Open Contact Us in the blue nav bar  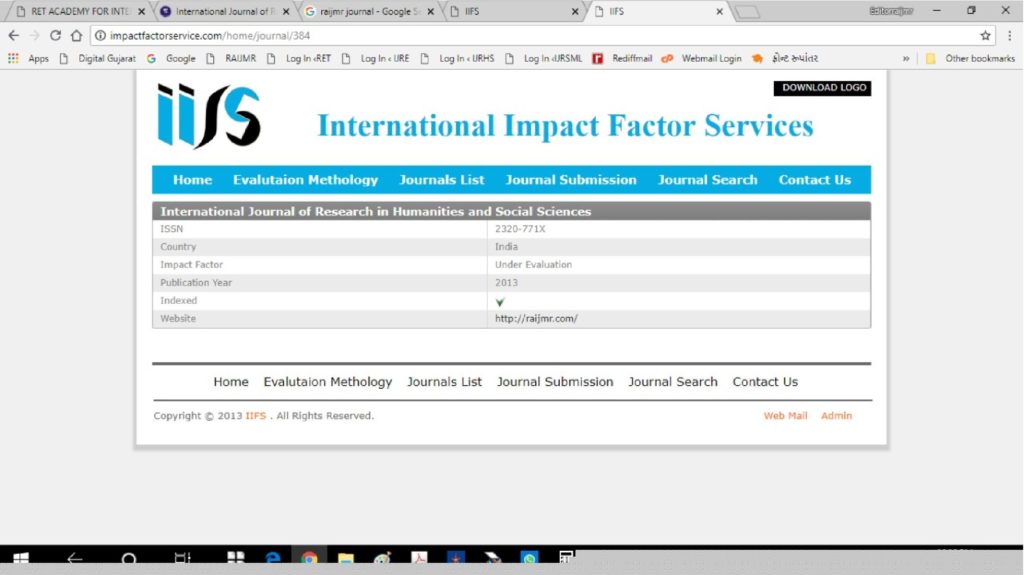click(814, 180)
